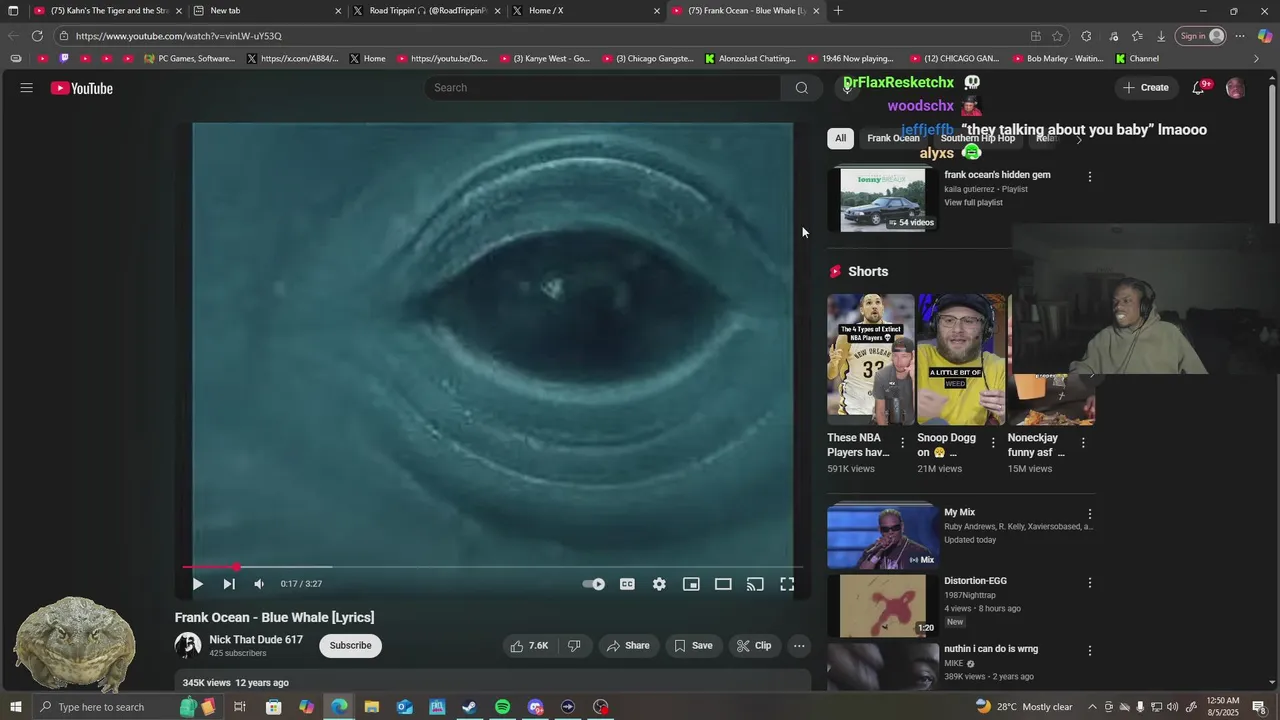Open the Windows Start menu
Screen dimensions: 1280x720
coord(15,707)
